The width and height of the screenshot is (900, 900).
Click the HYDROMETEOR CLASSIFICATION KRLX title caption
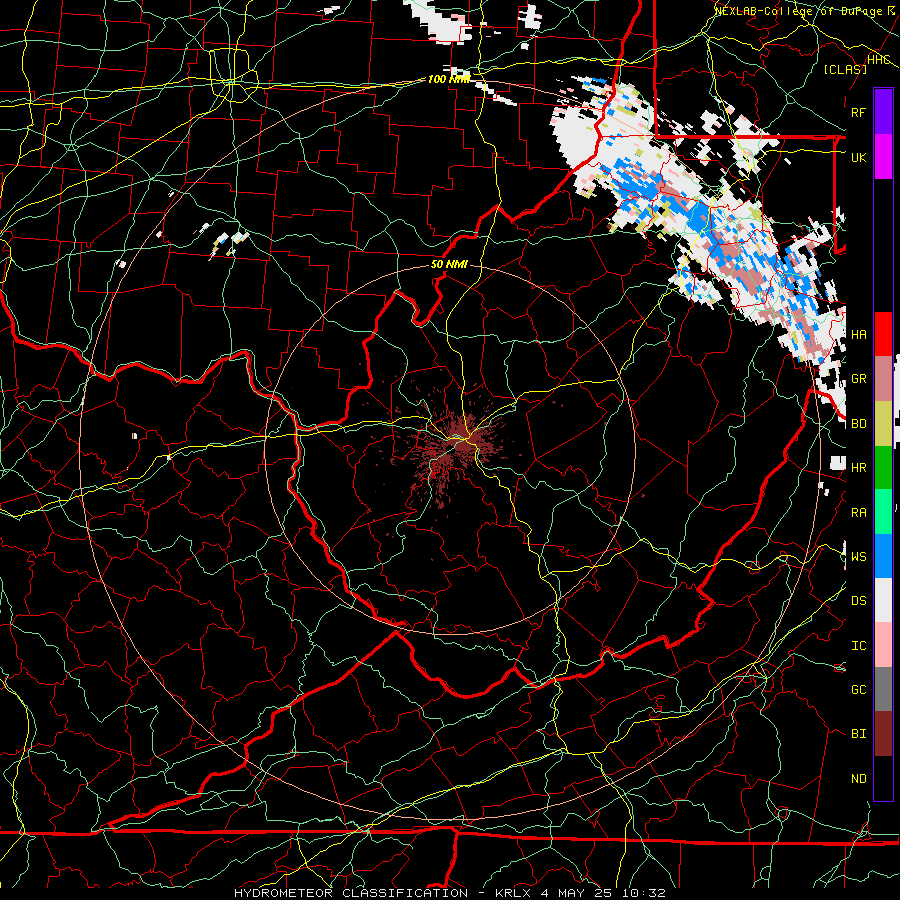[x=450, y=893]
